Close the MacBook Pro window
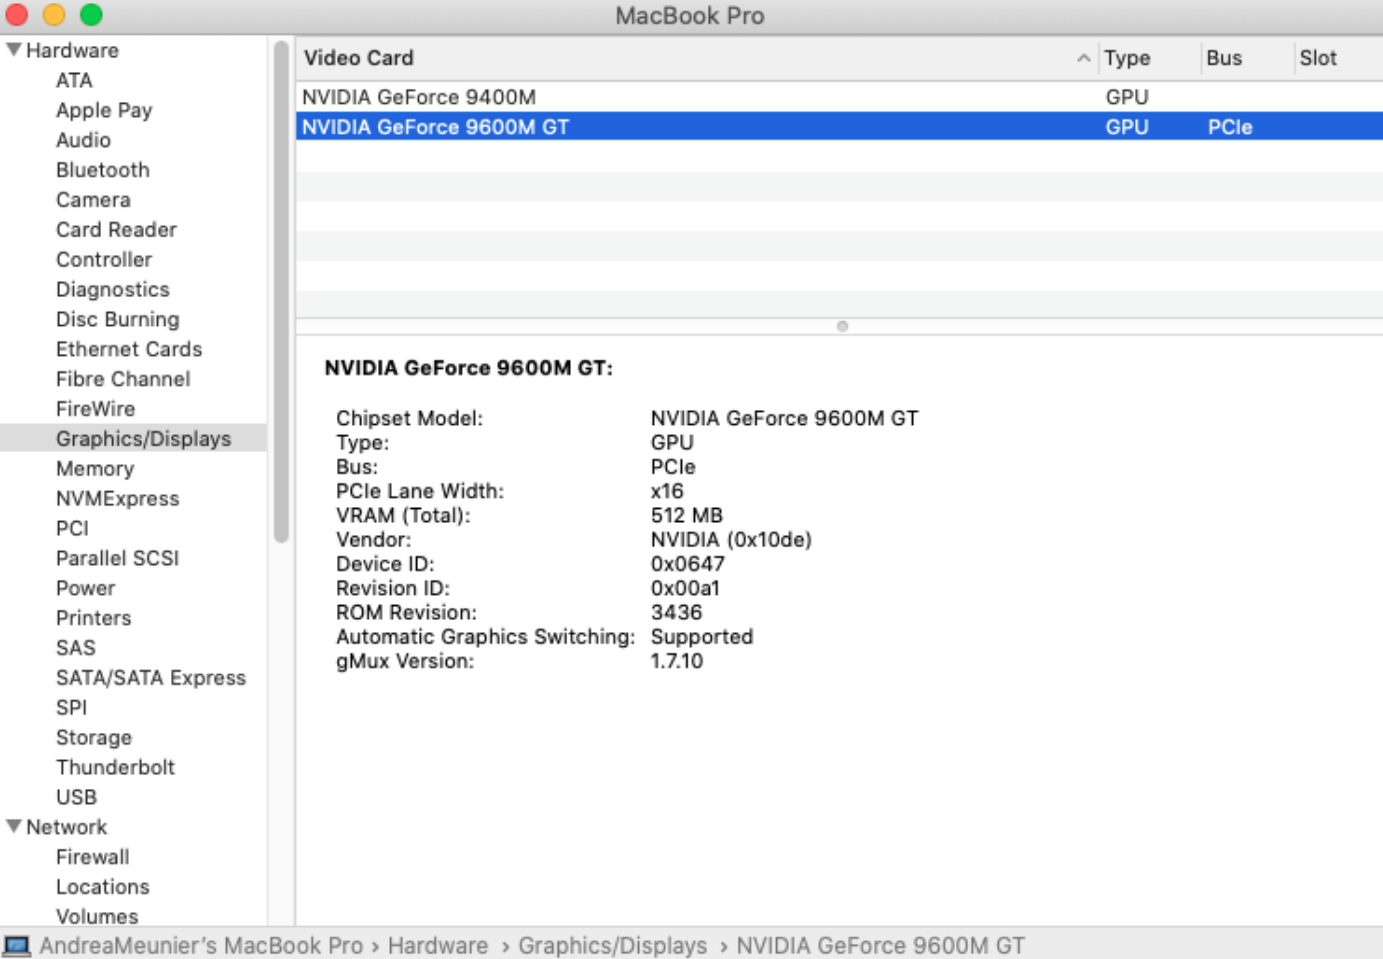Viewport: 1383px width, 959px height. (x=16, y=15)
